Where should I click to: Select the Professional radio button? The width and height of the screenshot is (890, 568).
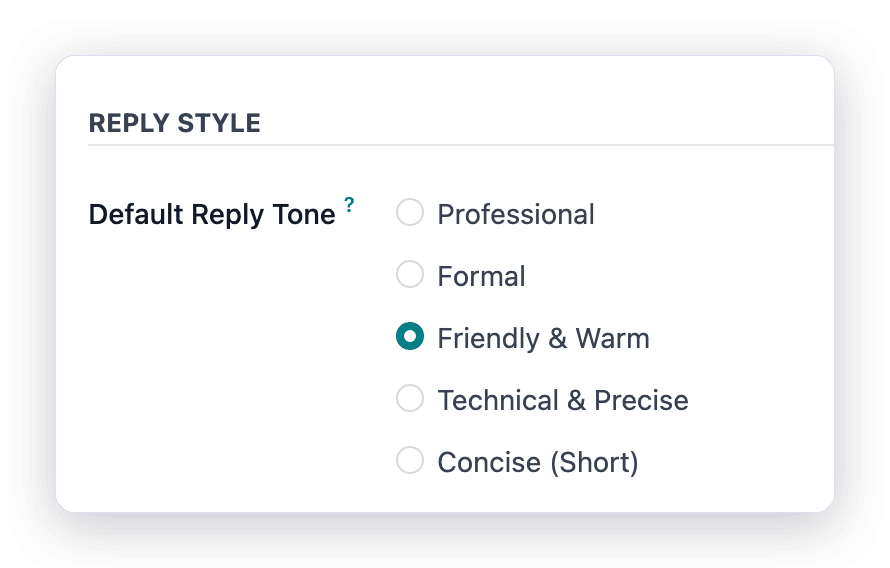pos(410,212)
